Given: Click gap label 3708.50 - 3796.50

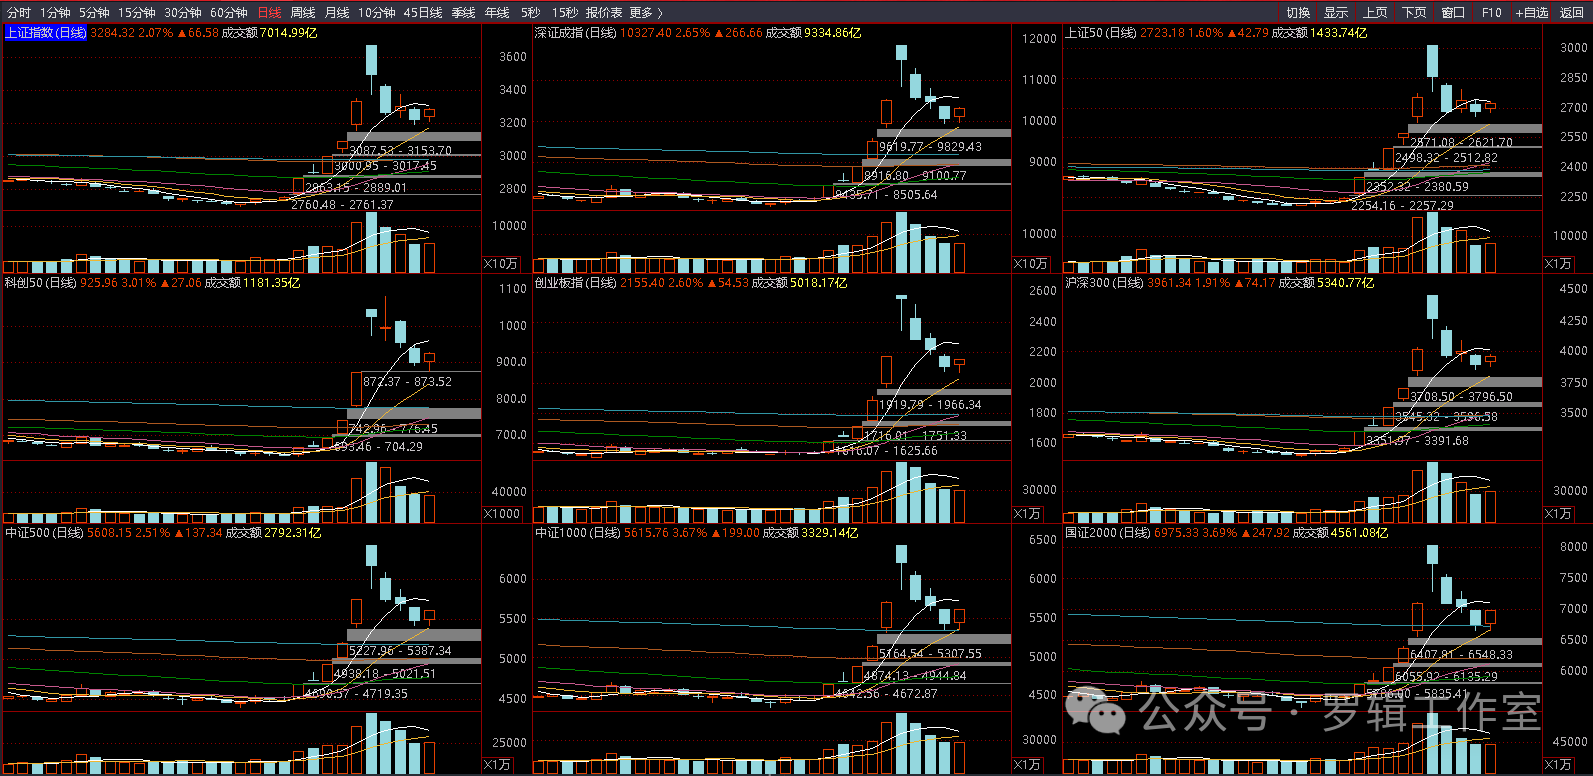Looking at the screenshot, I should [x=1461, y=397].
